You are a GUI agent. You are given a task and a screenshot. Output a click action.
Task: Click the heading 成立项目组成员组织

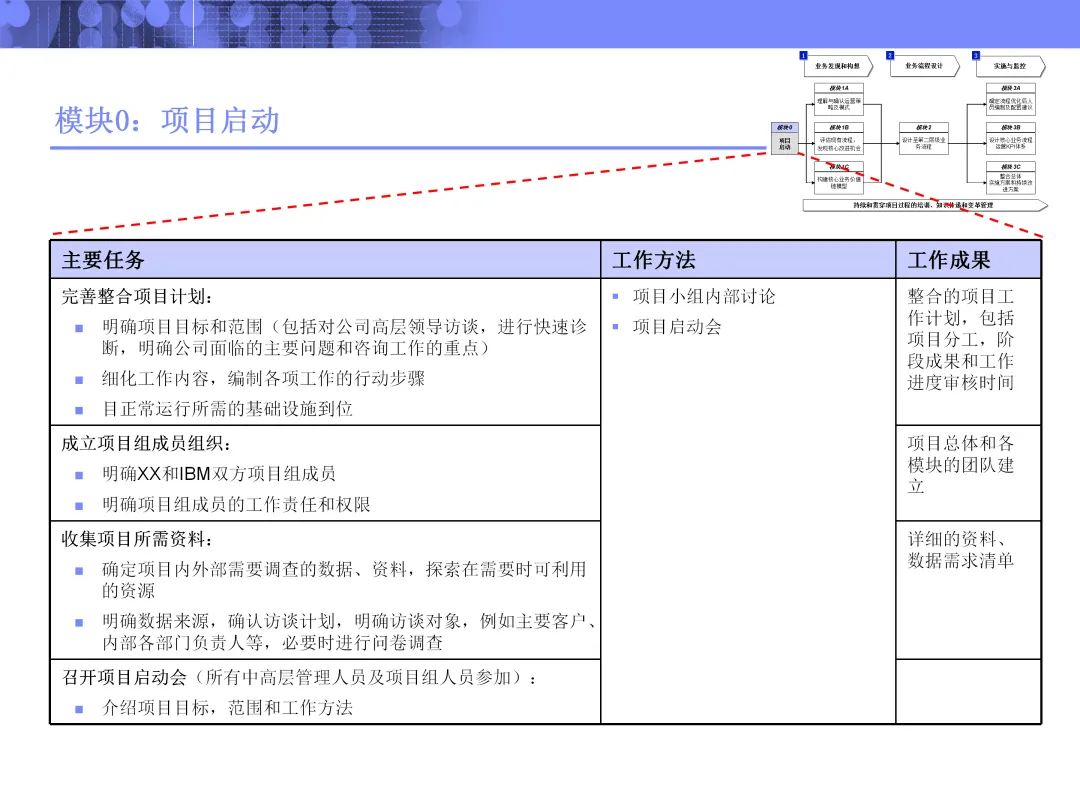click(146, 444)
